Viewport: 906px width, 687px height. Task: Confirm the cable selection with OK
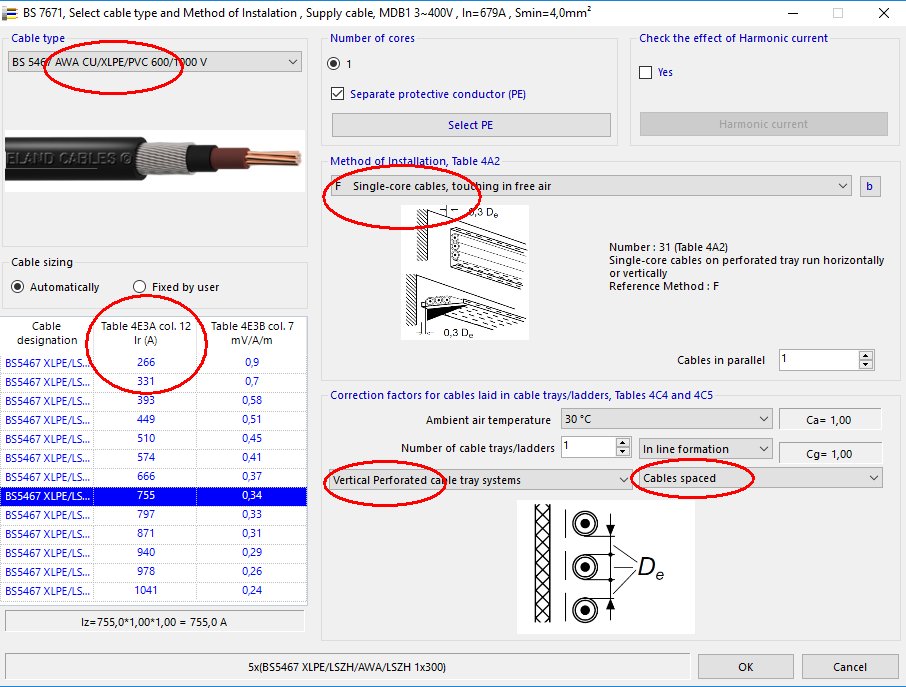[x=745, y=666]
